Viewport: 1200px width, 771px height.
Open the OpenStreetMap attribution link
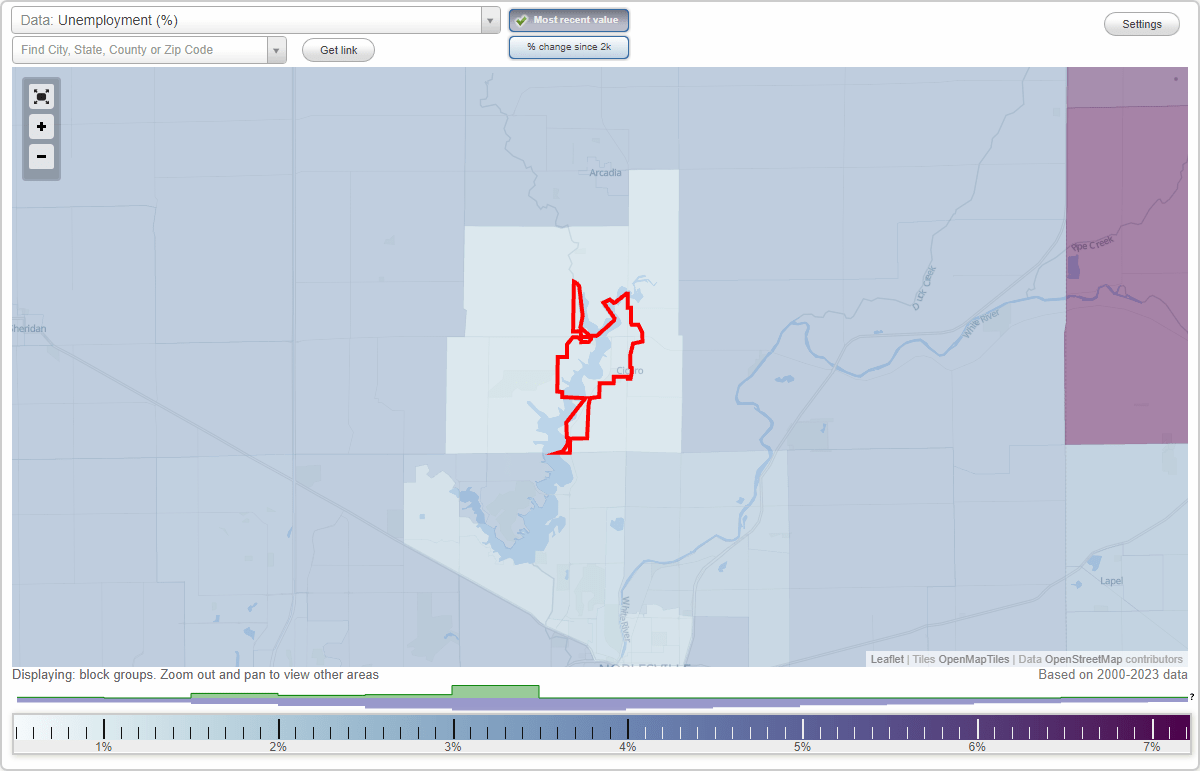pos(1083,659)
